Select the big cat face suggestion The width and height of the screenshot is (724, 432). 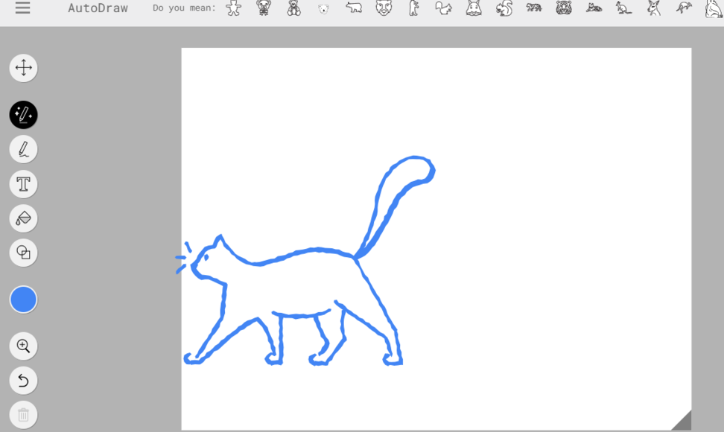[x=384, y=8]
